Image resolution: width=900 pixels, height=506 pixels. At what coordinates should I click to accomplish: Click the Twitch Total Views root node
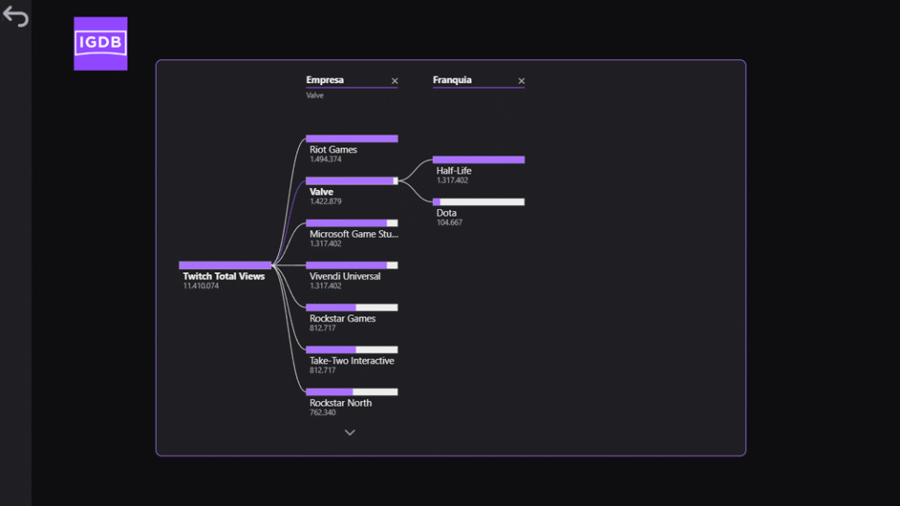click(x=223, y=276)
